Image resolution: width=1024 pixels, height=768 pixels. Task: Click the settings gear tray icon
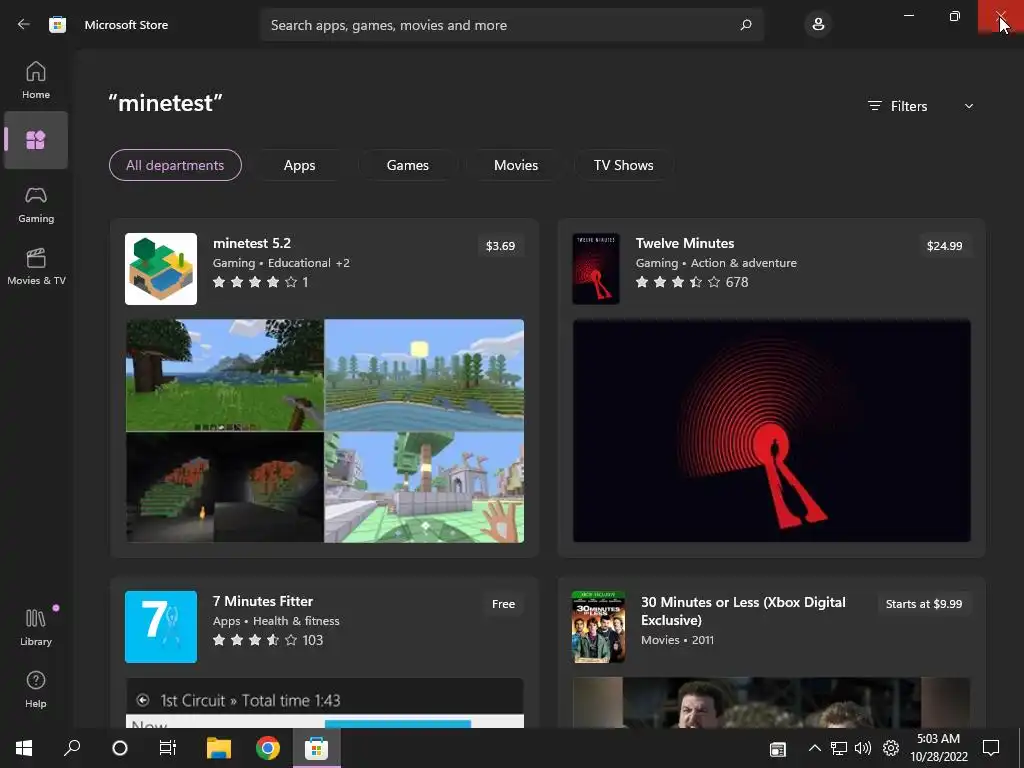[890, 748]
